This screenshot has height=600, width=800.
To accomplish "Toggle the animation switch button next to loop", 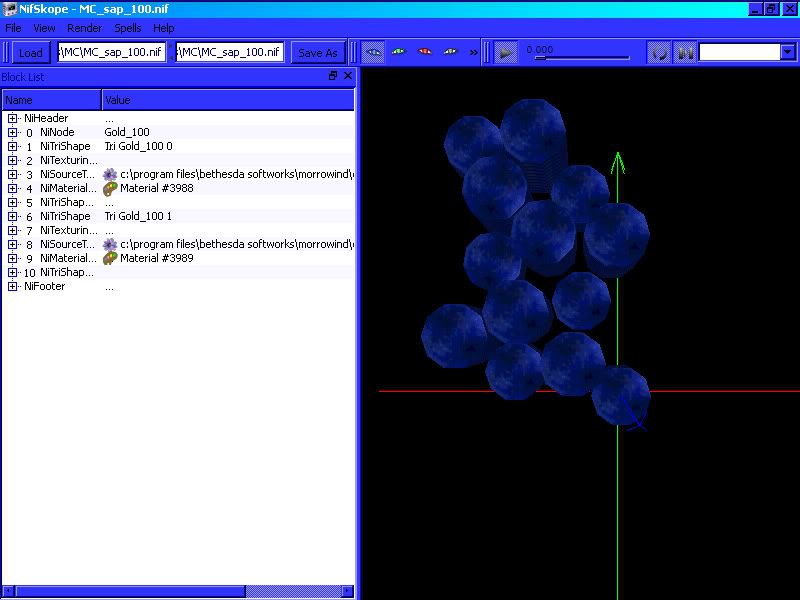I will click(x=685, y=53).
